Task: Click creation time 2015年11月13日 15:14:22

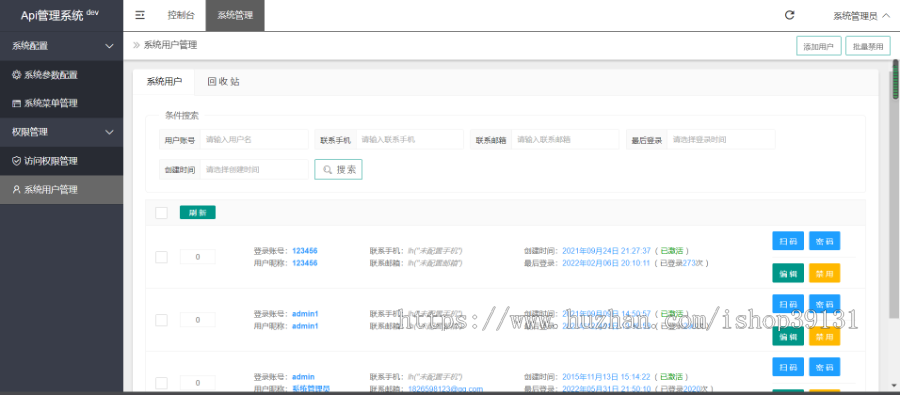Action: click(x=606, y=377)
